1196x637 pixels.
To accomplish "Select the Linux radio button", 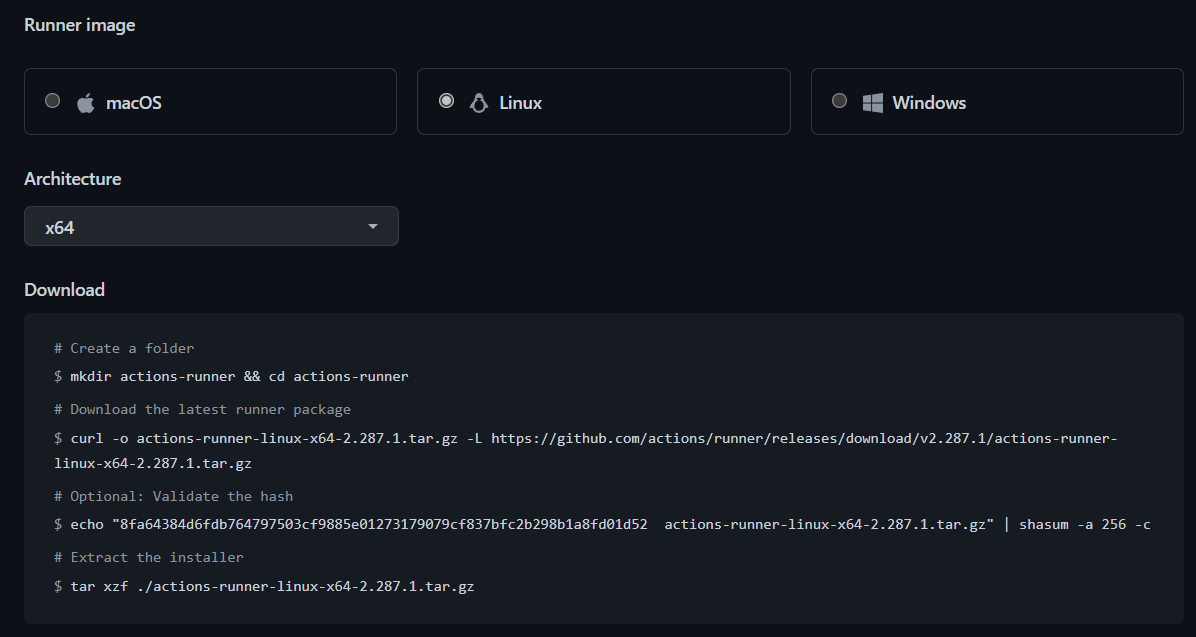I will [x=446, y=99].
